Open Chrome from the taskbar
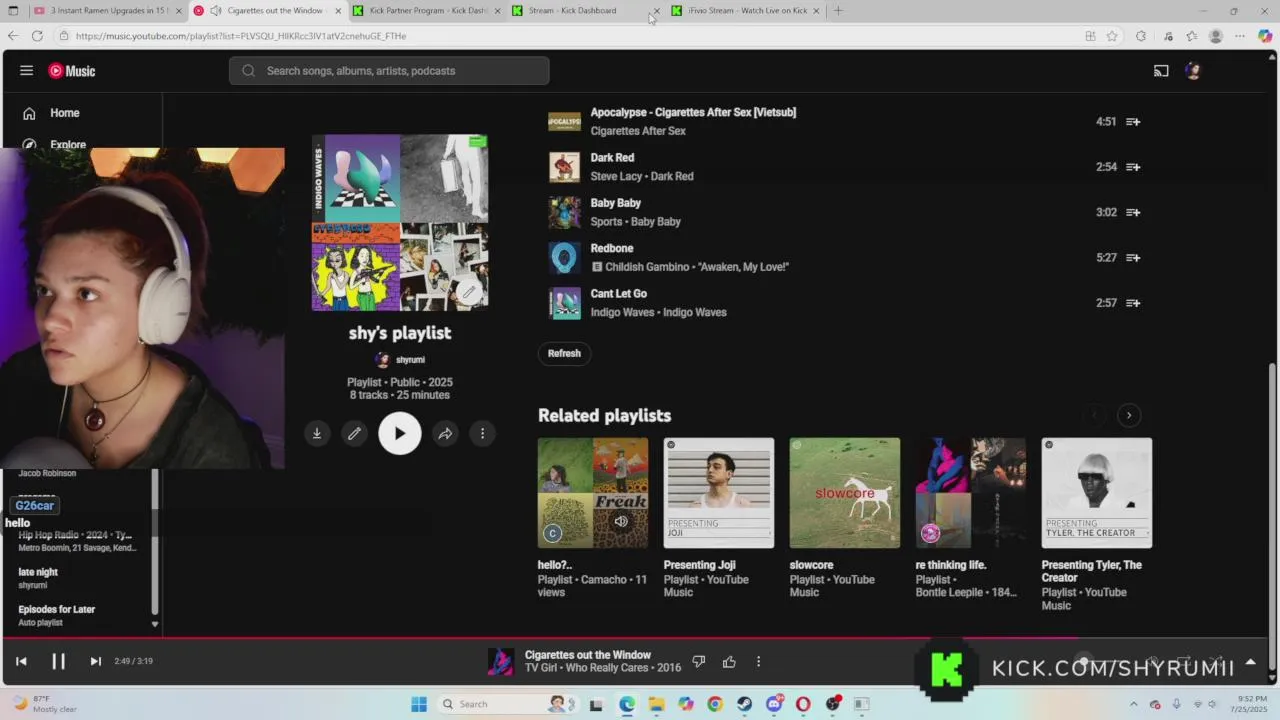 [714, 704]
